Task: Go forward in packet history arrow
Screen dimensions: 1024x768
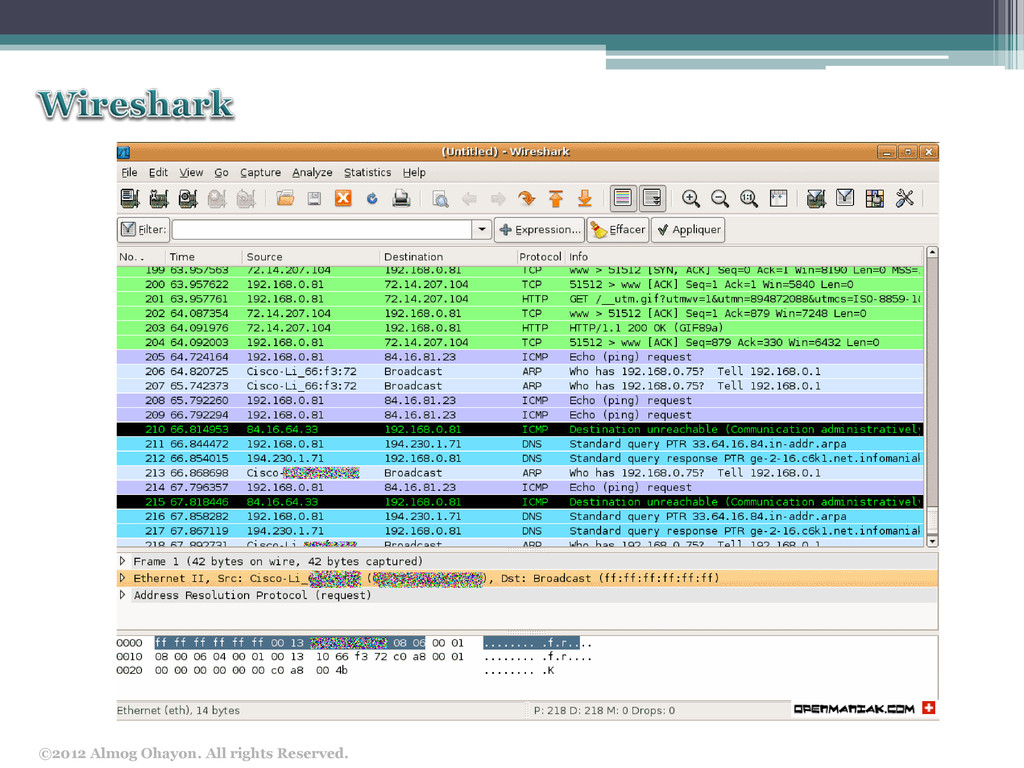Action: point(498,198)
